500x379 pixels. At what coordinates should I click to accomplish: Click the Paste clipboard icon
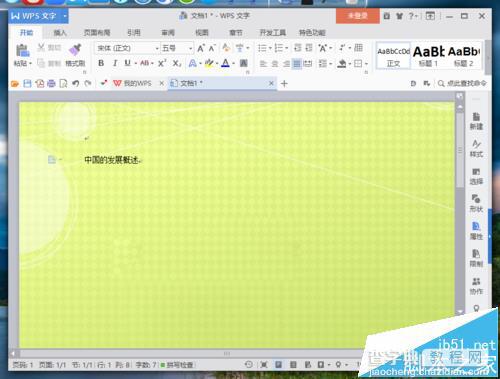22,50
